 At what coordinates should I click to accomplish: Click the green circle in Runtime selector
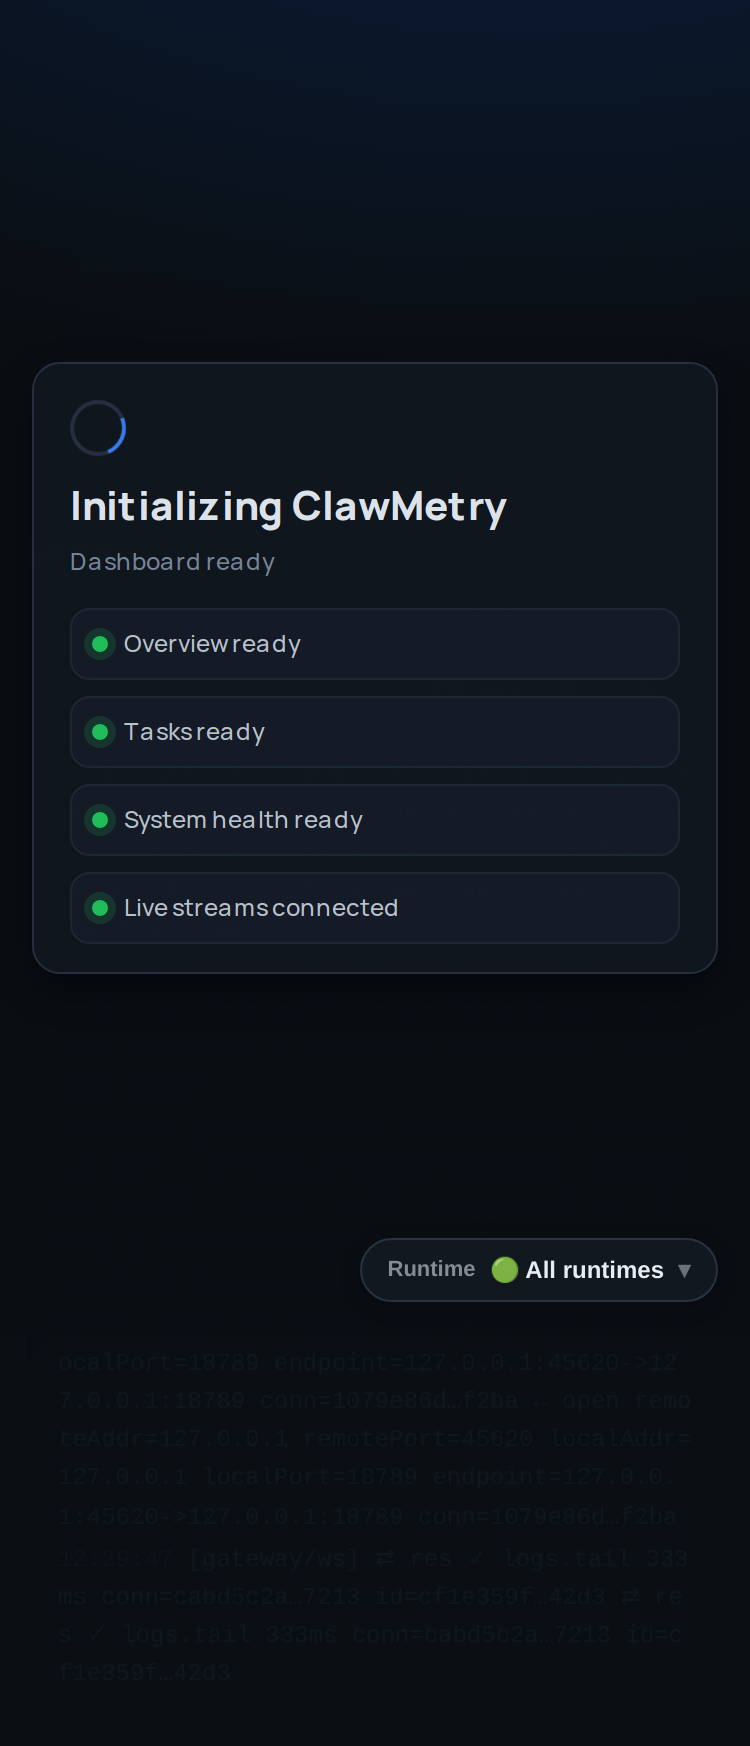[x=505, y=1270]
